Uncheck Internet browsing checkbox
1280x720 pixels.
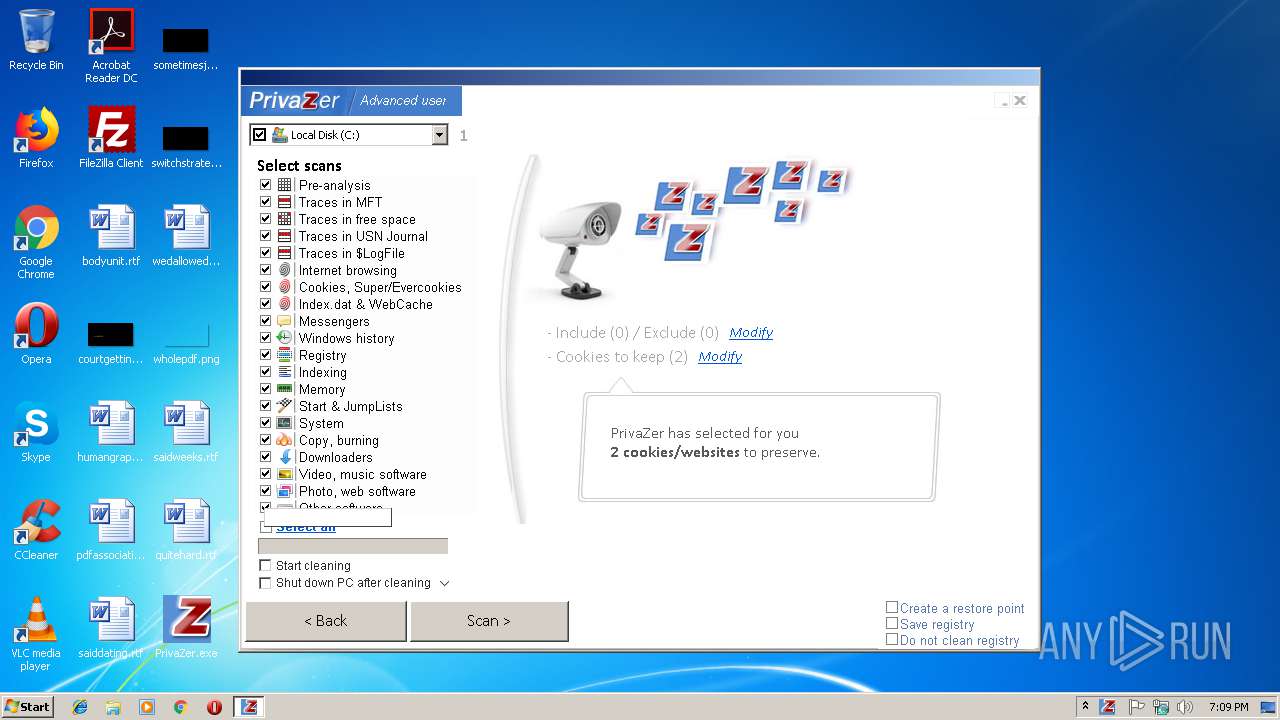pyautogui.click(x=266, y=270)
